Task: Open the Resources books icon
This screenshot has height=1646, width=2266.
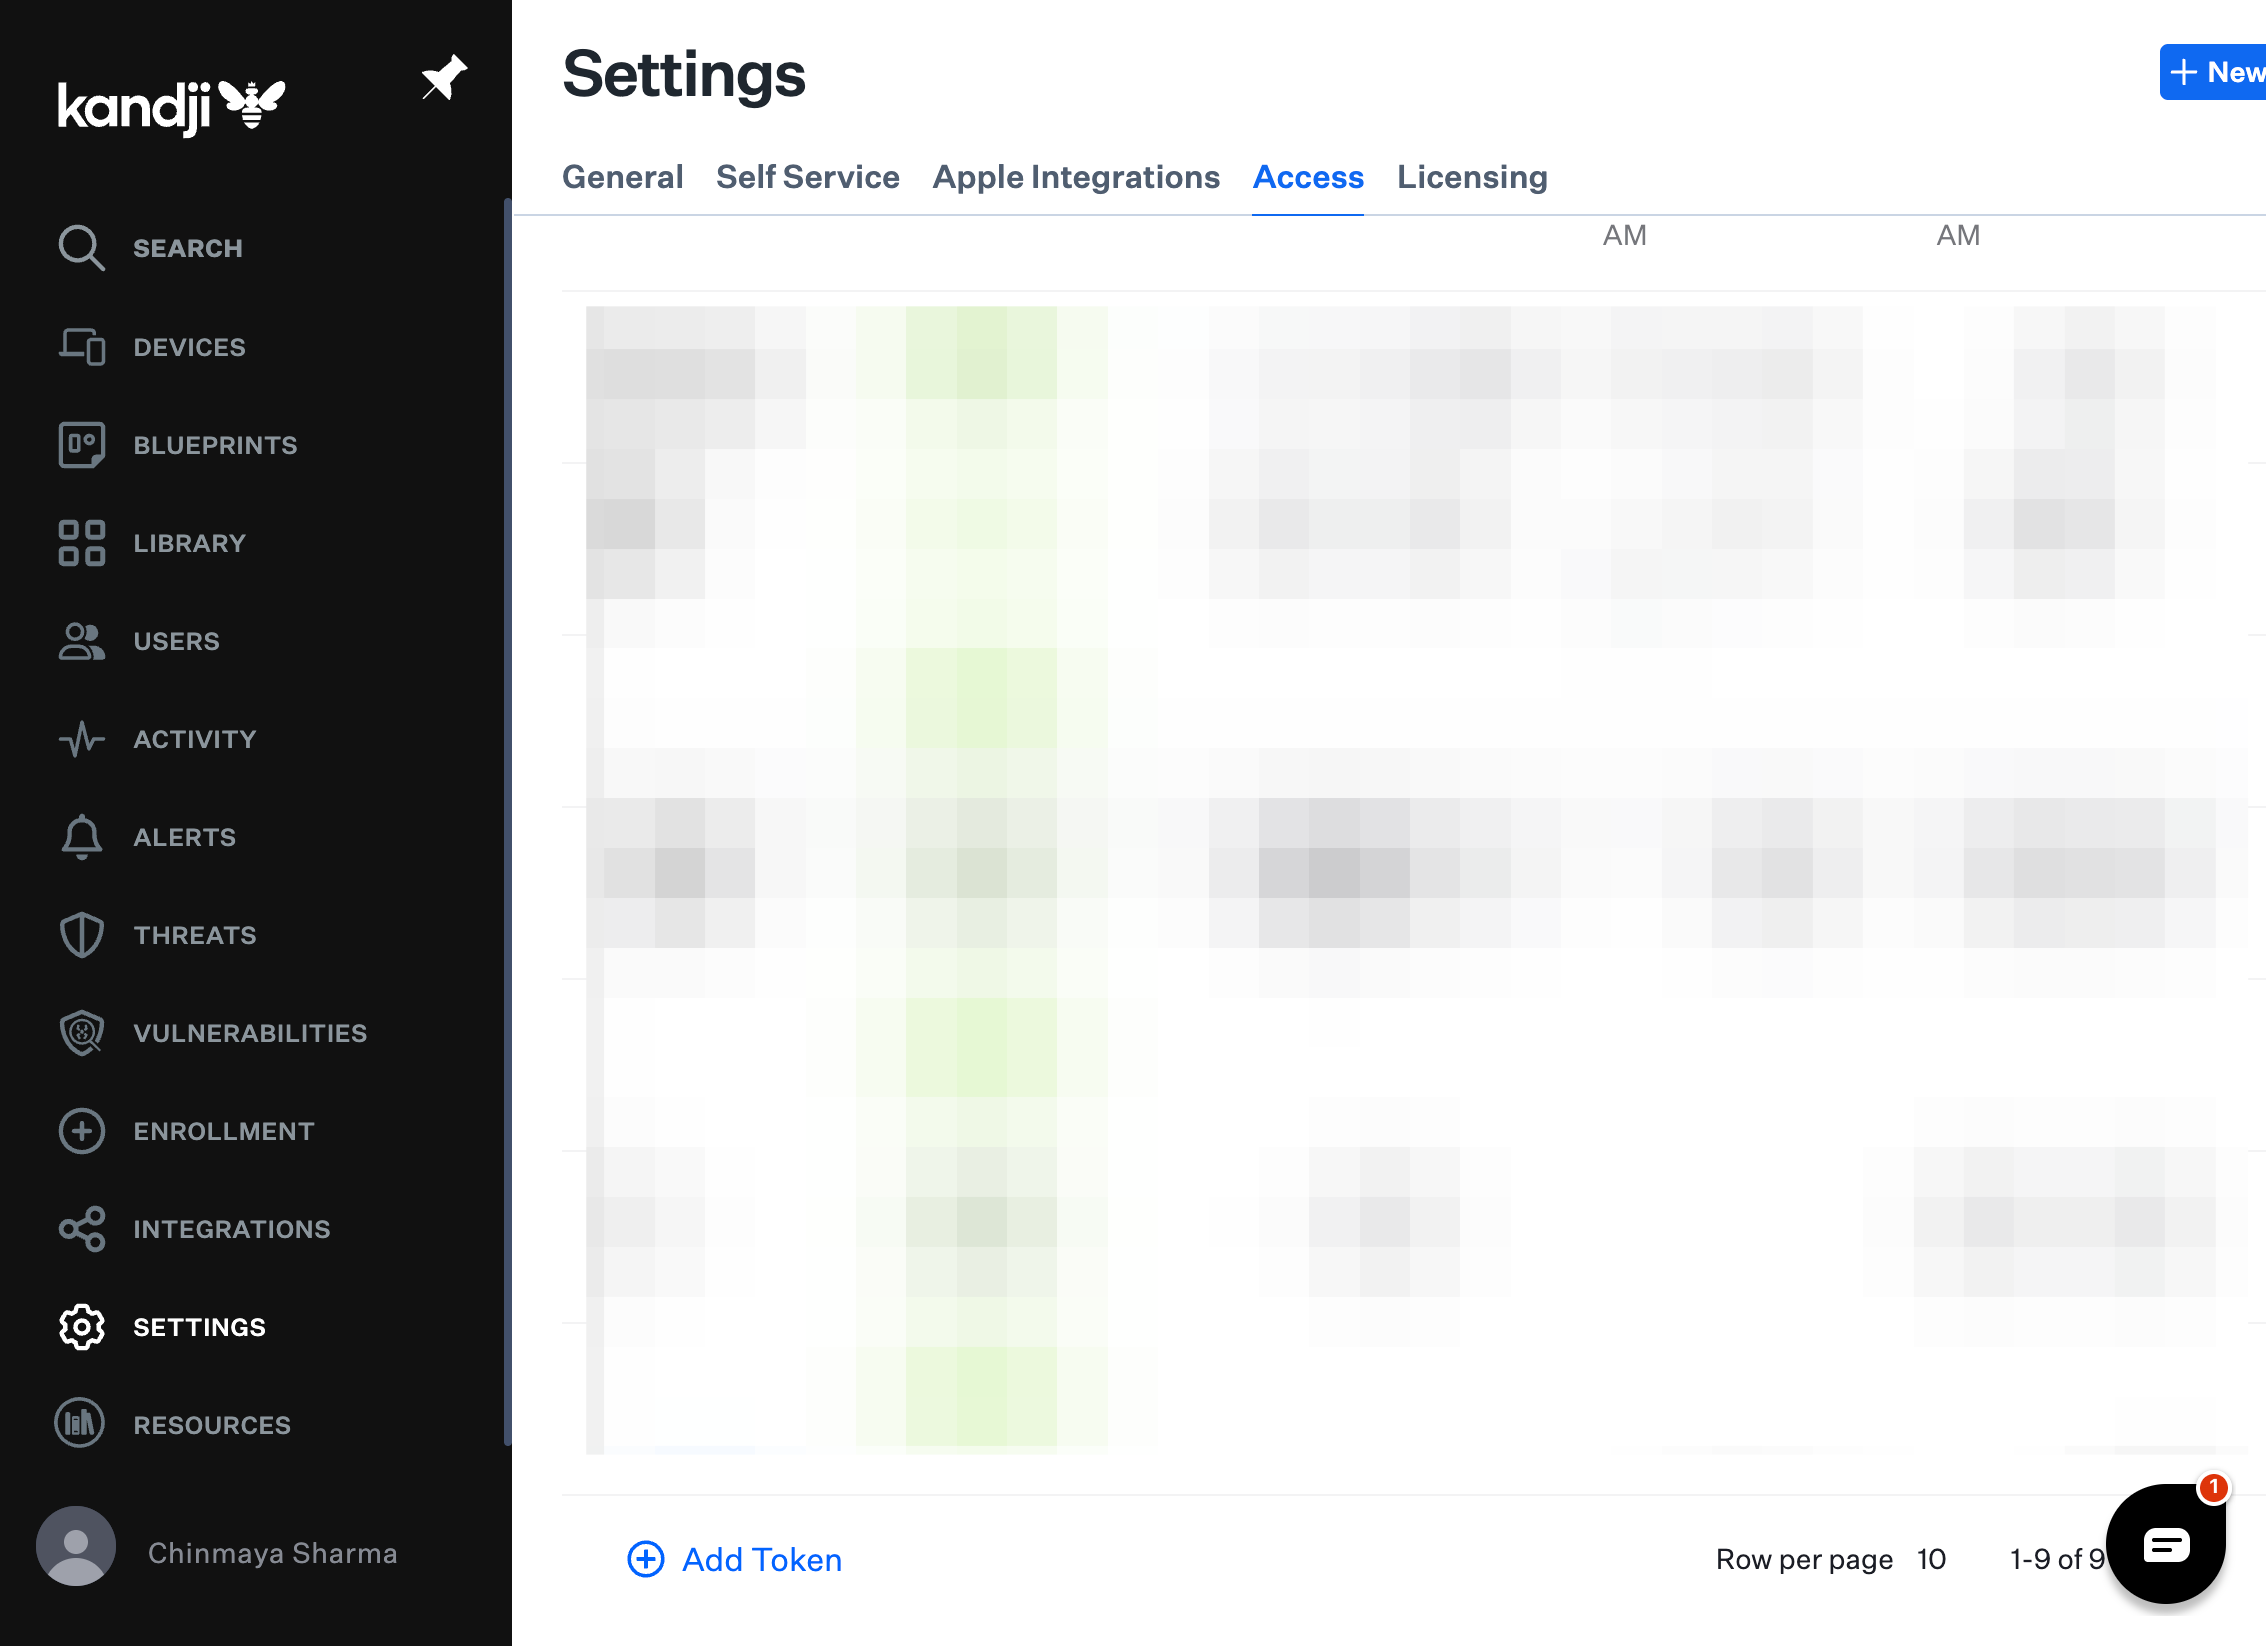Action: pyautogui.click(x=79, y=1423)
